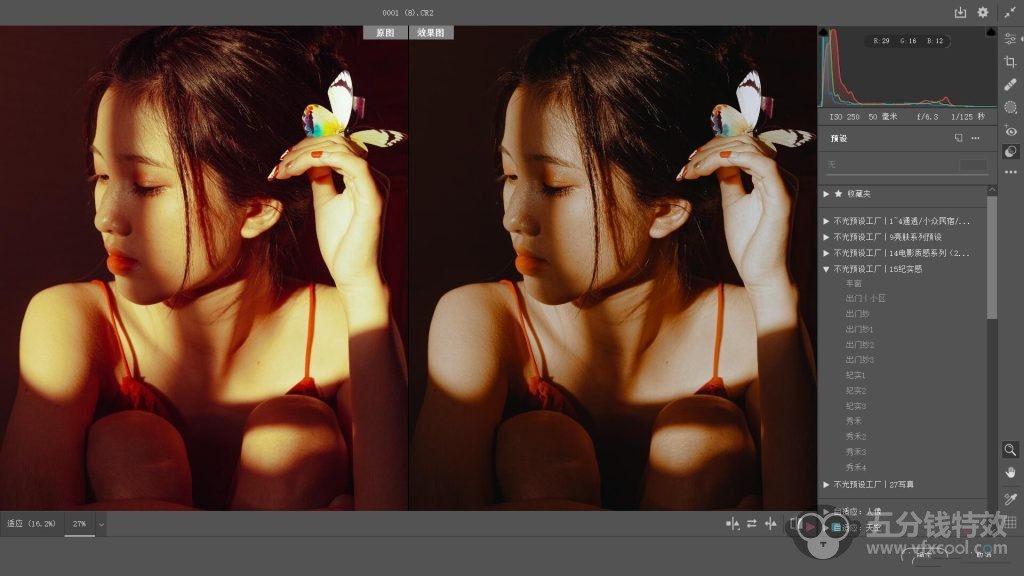
Task: Click the swap before/after settings icon
Action: click(752, 524)
